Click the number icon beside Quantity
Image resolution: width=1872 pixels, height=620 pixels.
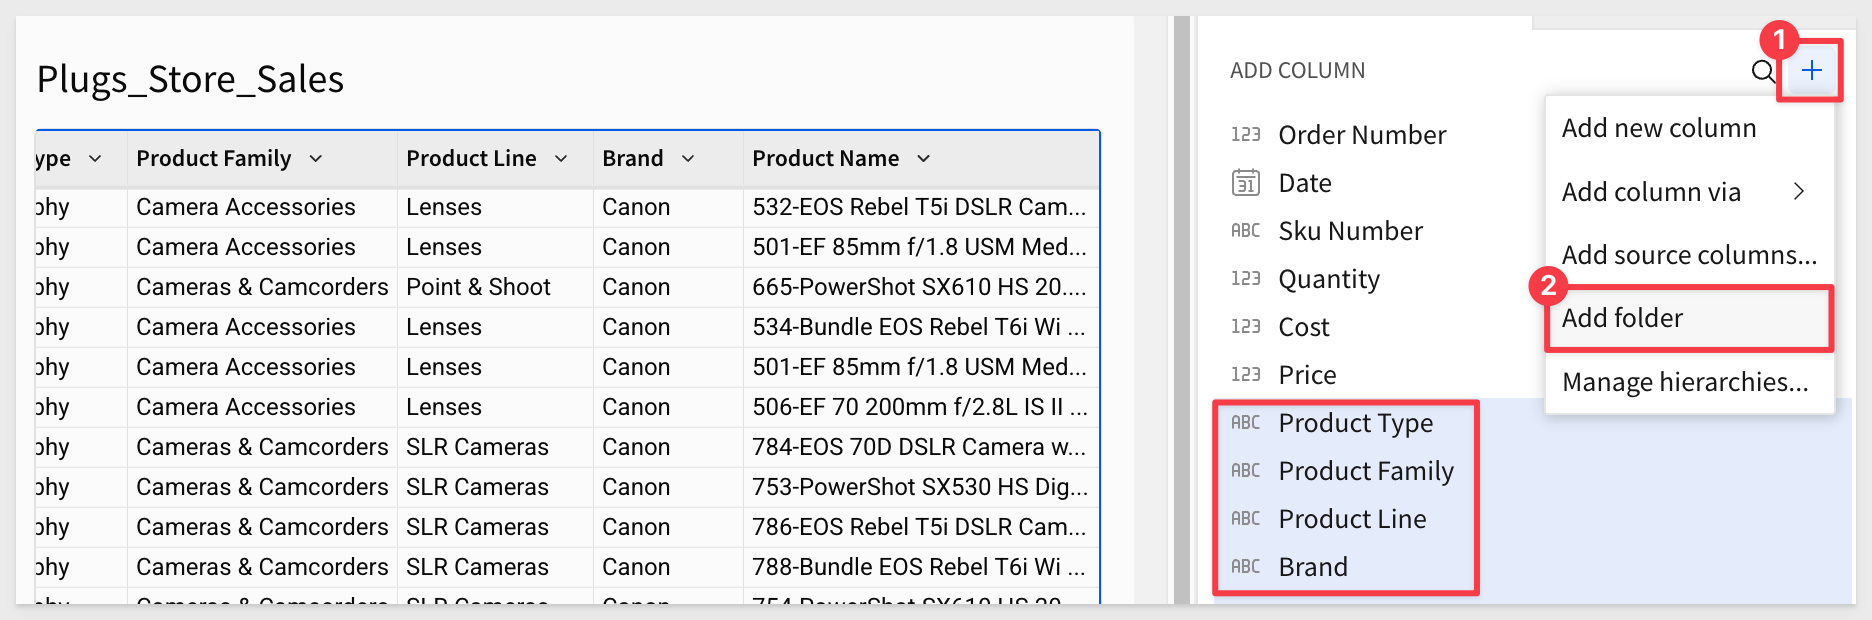[1246, 279]
